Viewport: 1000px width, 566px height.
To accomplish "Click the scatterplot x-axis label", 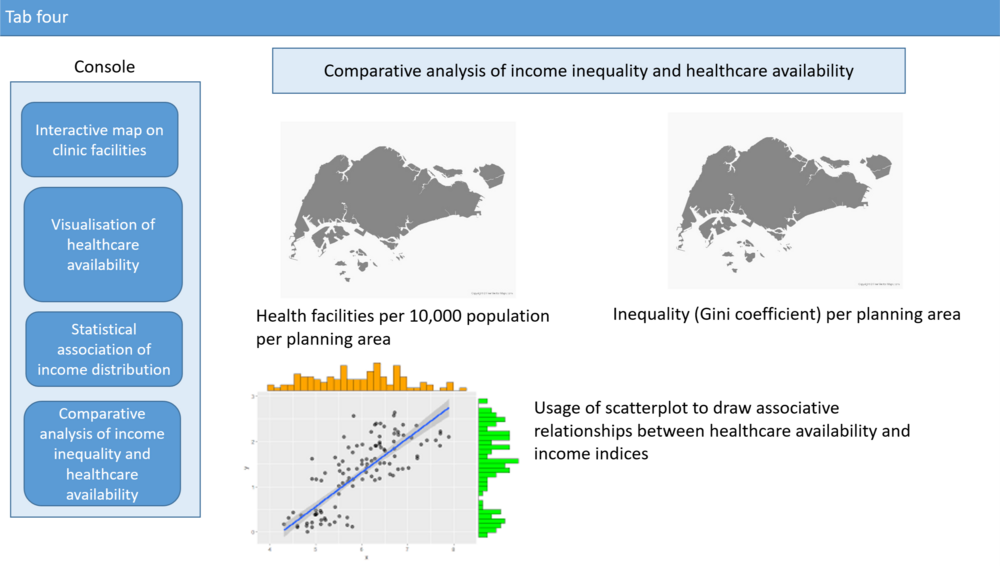I will pos(364,557).
